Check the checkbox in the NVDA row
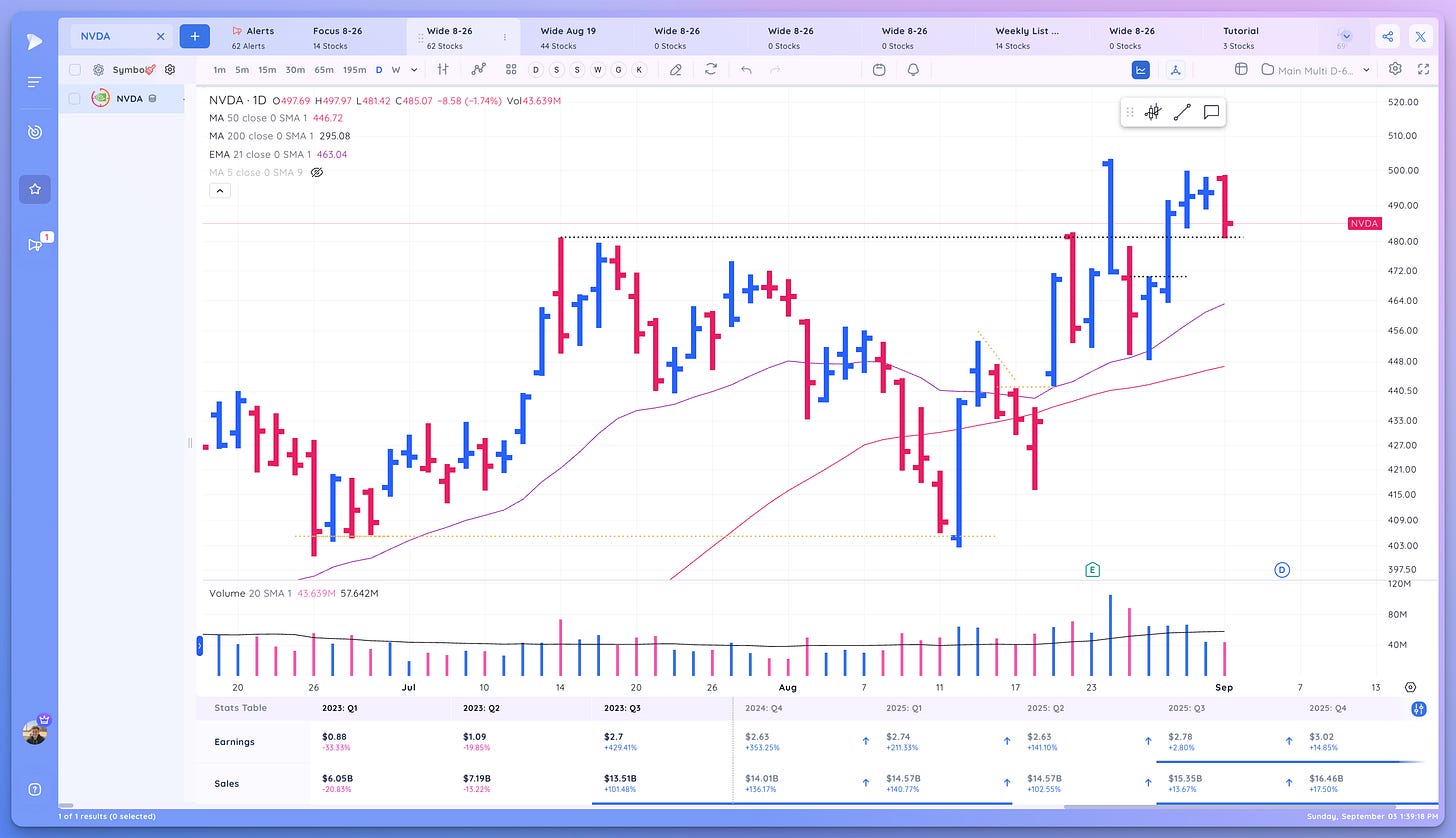The width and height of the screenshot is (1456, 838). (75, 98)
